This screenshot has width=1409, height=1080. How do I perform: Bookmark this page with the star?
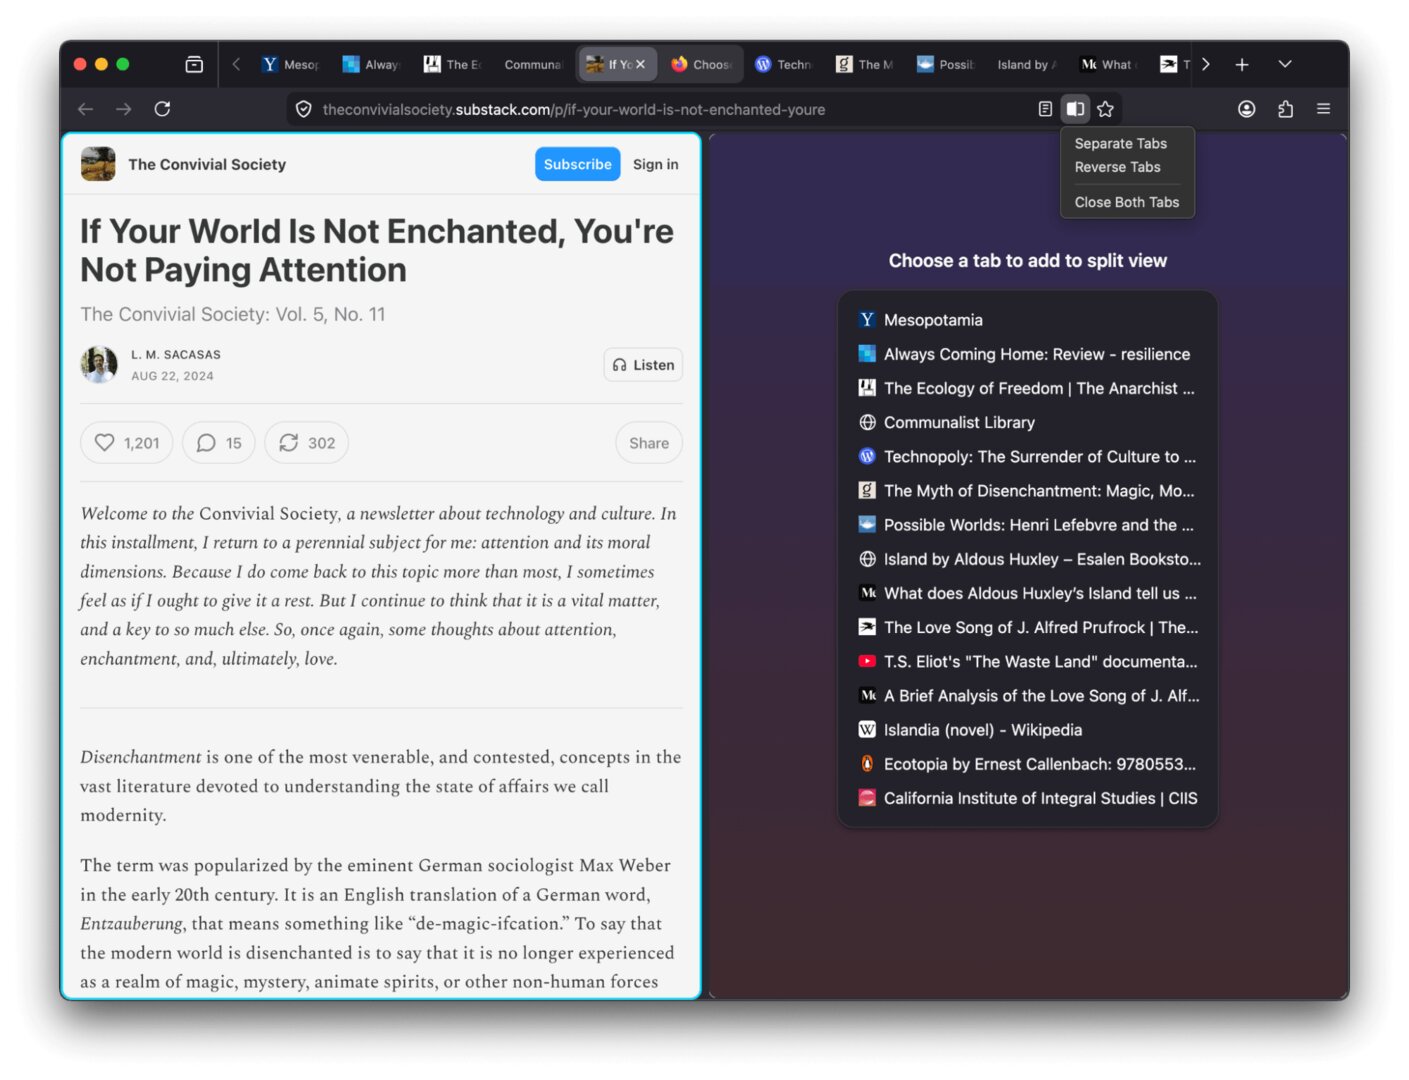pyautogui.click(x=1106, y=109)
